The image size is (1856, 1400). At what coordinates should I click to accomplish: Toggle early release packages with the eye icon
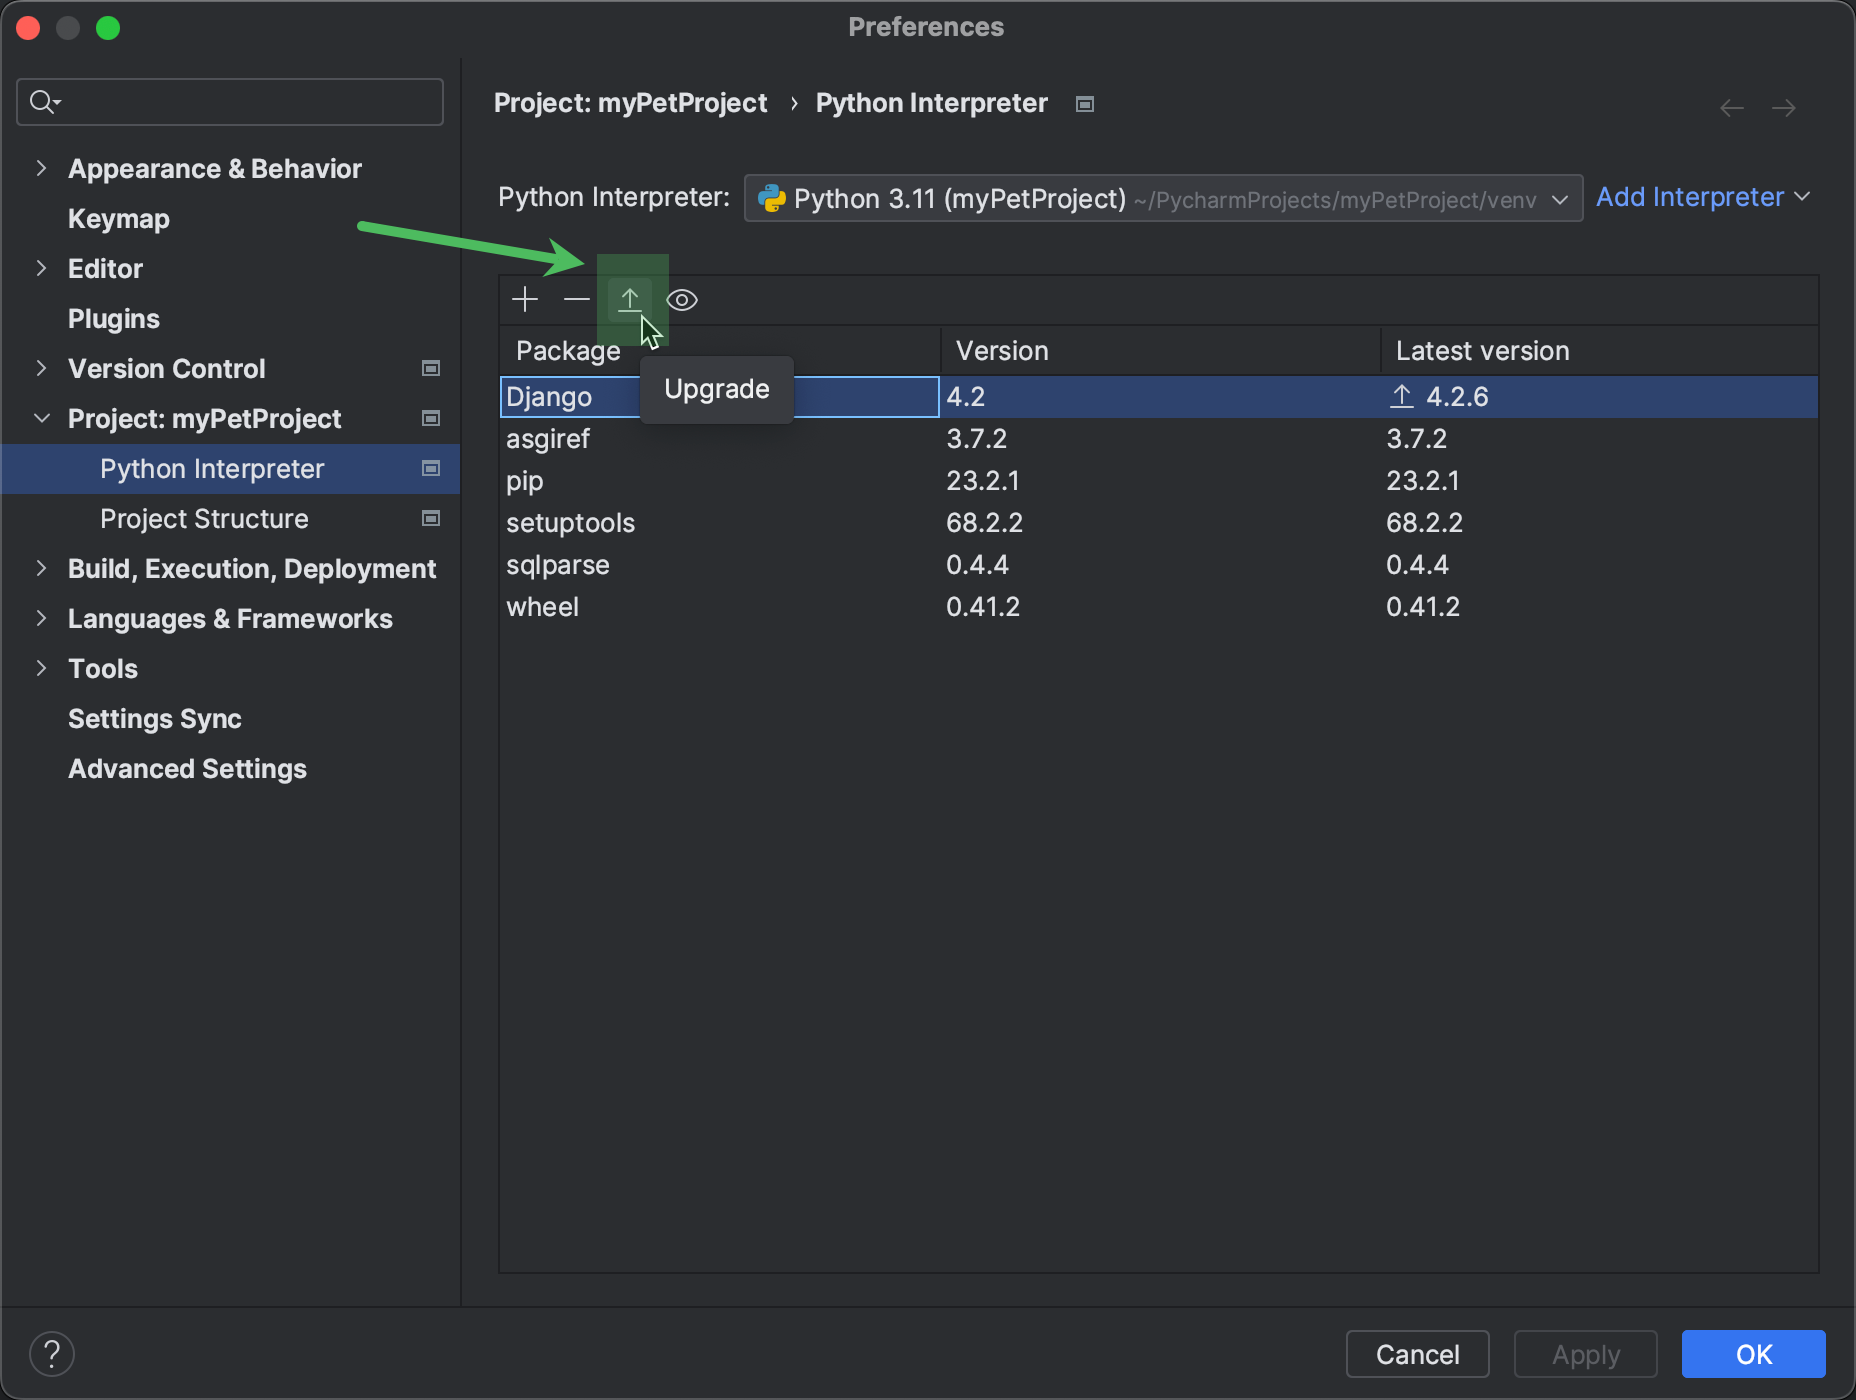681,299
